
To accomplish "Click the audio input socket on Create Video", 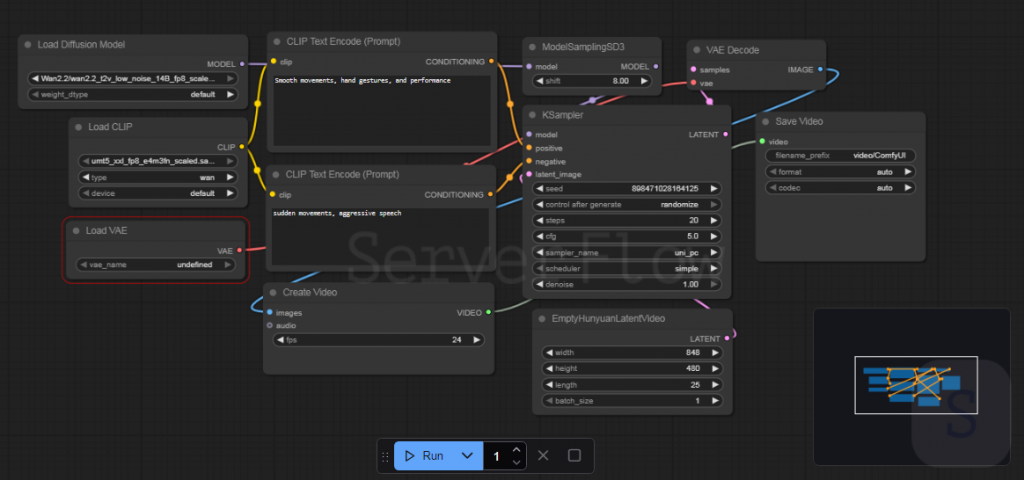I will pyautogui.click(x=270, y=325).
